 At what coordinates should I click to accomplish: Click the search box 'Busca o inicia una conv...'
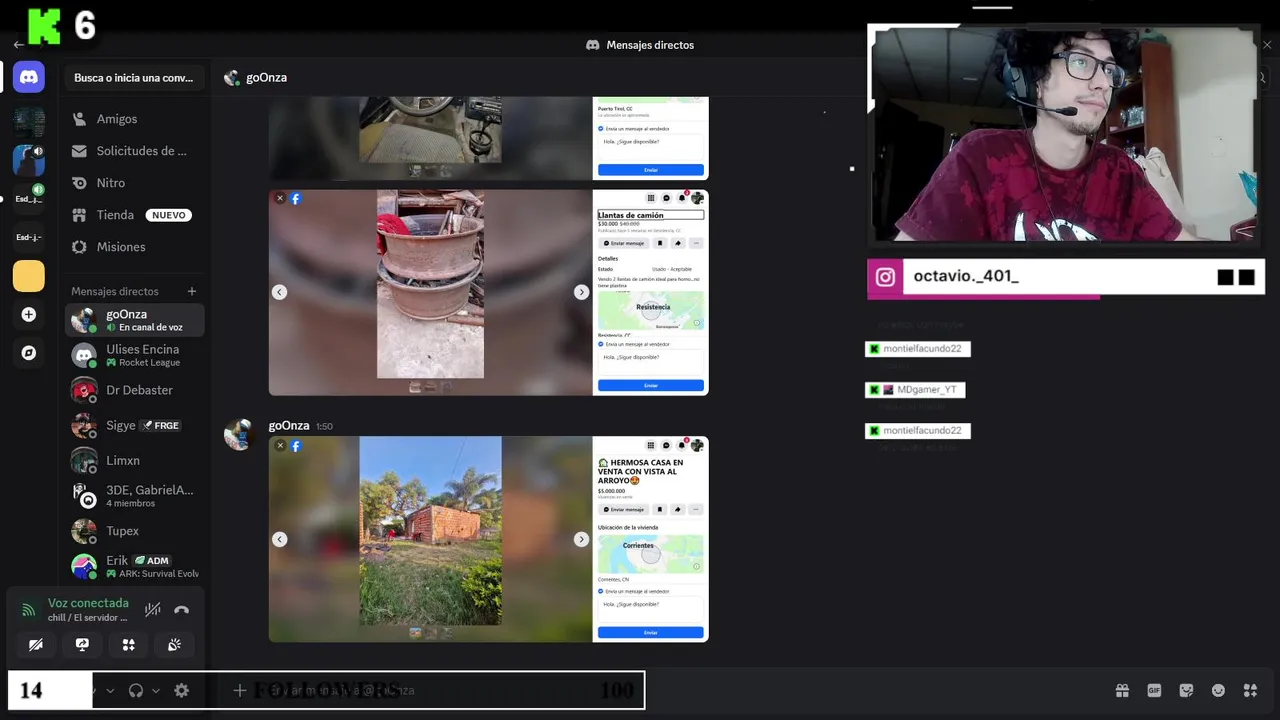pos(135,78)
